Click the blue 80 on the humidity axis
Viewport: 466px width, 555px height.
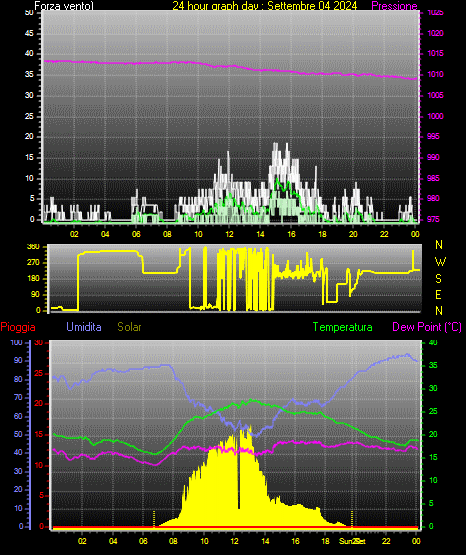coord(18,379)
